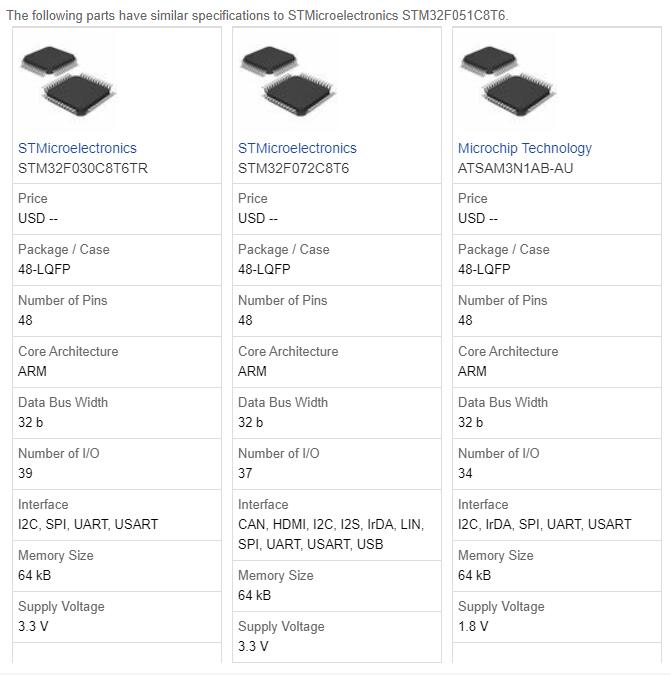Click the STM32F030C8T6TR chip image
The image size is (671, 675).
pos(66,82)
